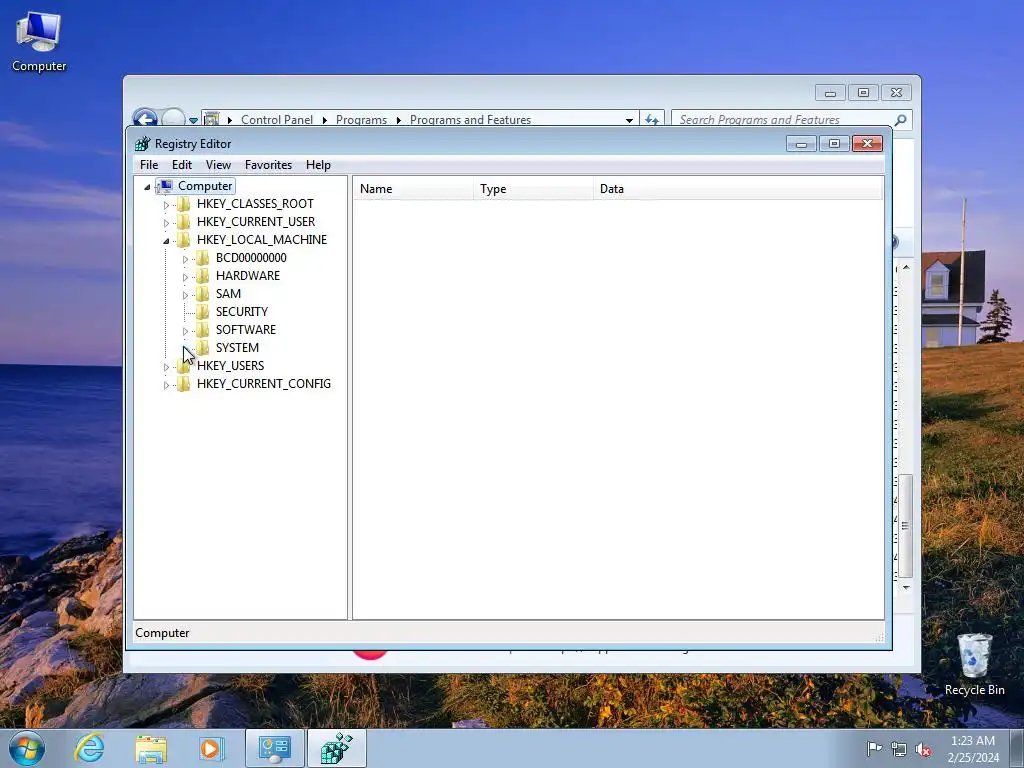Click the Type column header
This screenshot has height=768, width=1024.
point(533,189)
